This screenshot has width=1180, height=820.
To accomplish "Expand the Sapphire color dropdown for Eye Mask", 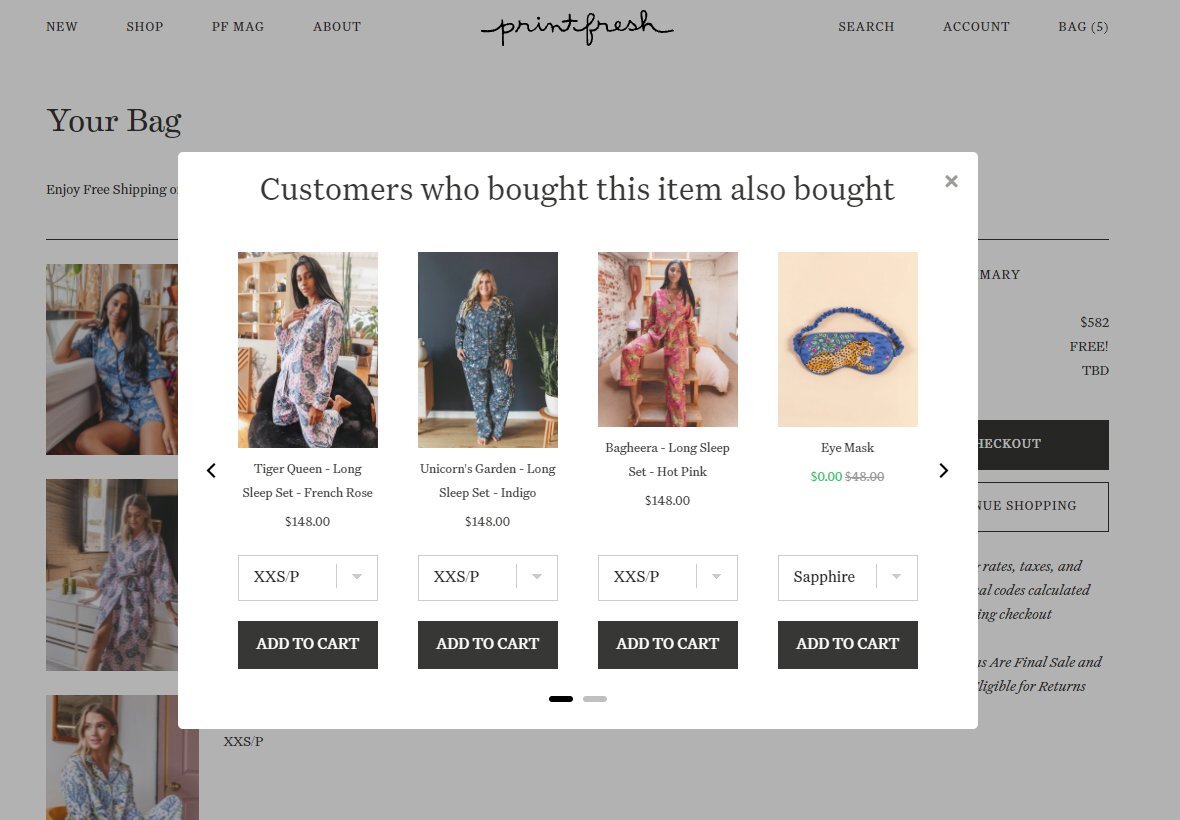I will [848, 578].
